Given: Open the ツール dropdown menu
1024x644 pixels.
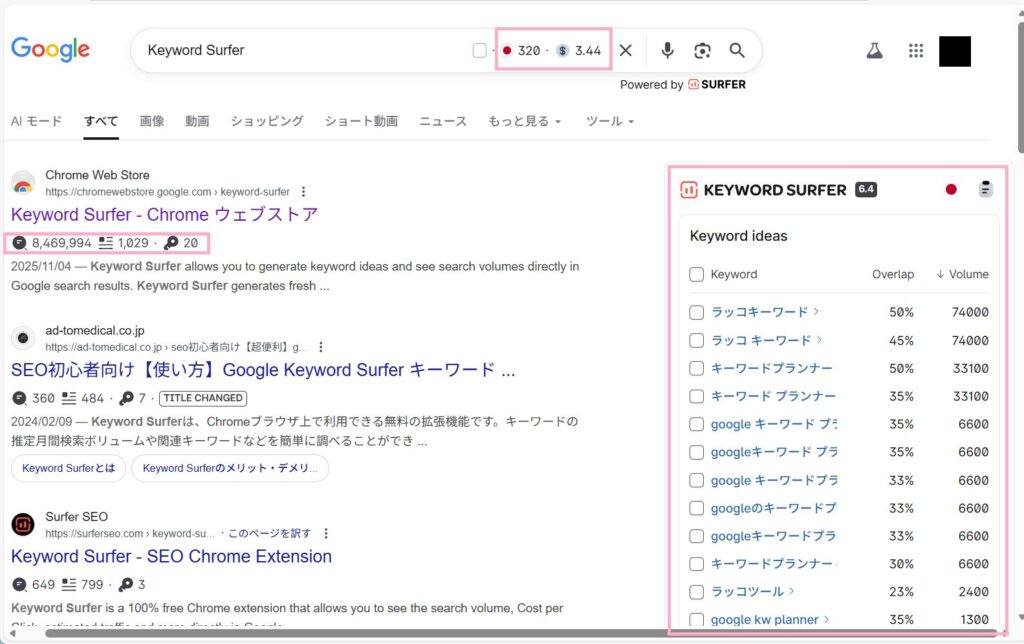Looking at the screenshot, I should pos(609,121).
